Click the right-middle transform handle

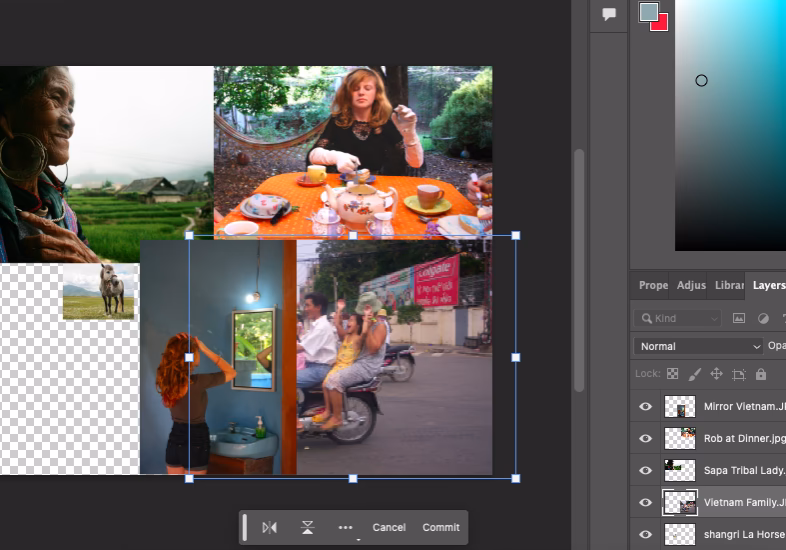[x=516, y=357]
